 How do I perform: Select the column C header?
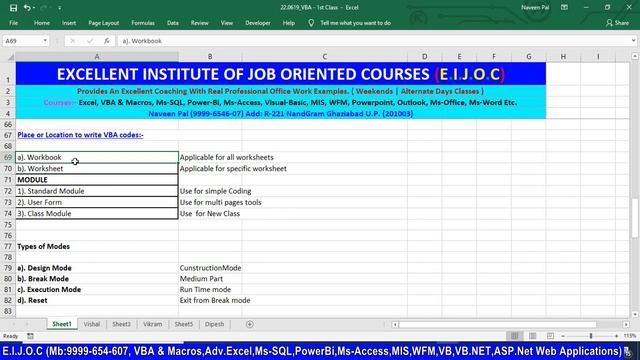[324, 57]
